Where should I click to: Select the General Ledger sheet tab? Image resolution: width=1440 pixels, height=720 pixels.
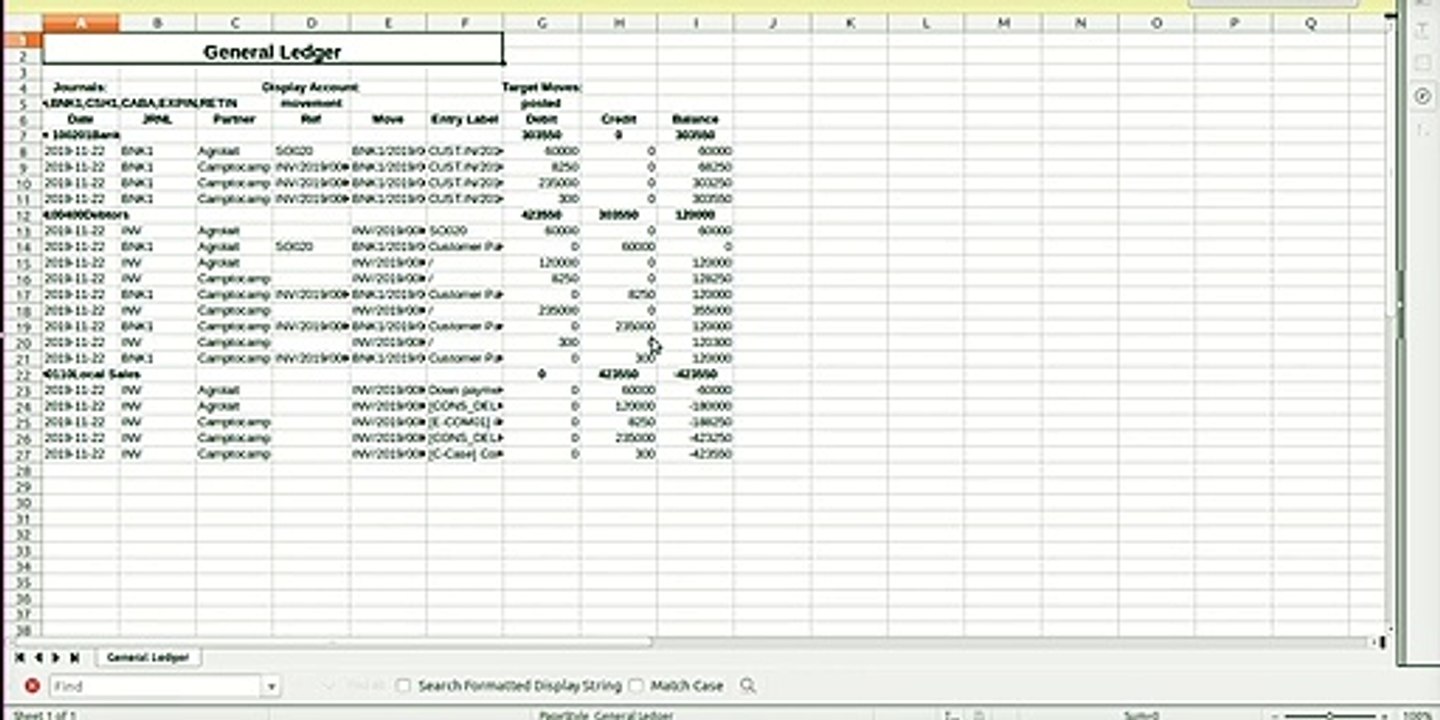pos(148,657)
